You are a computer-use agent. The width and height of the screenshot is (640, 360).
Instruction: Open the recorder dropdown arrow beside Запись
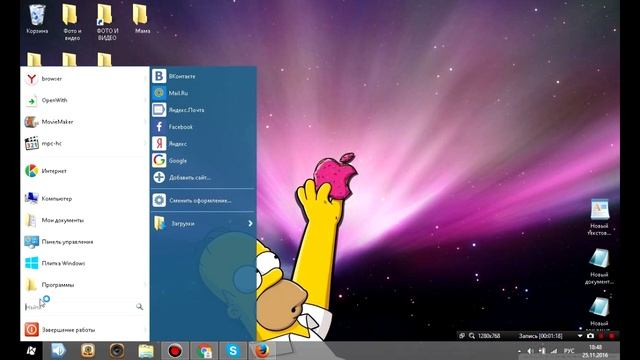[x=580, y=336]
